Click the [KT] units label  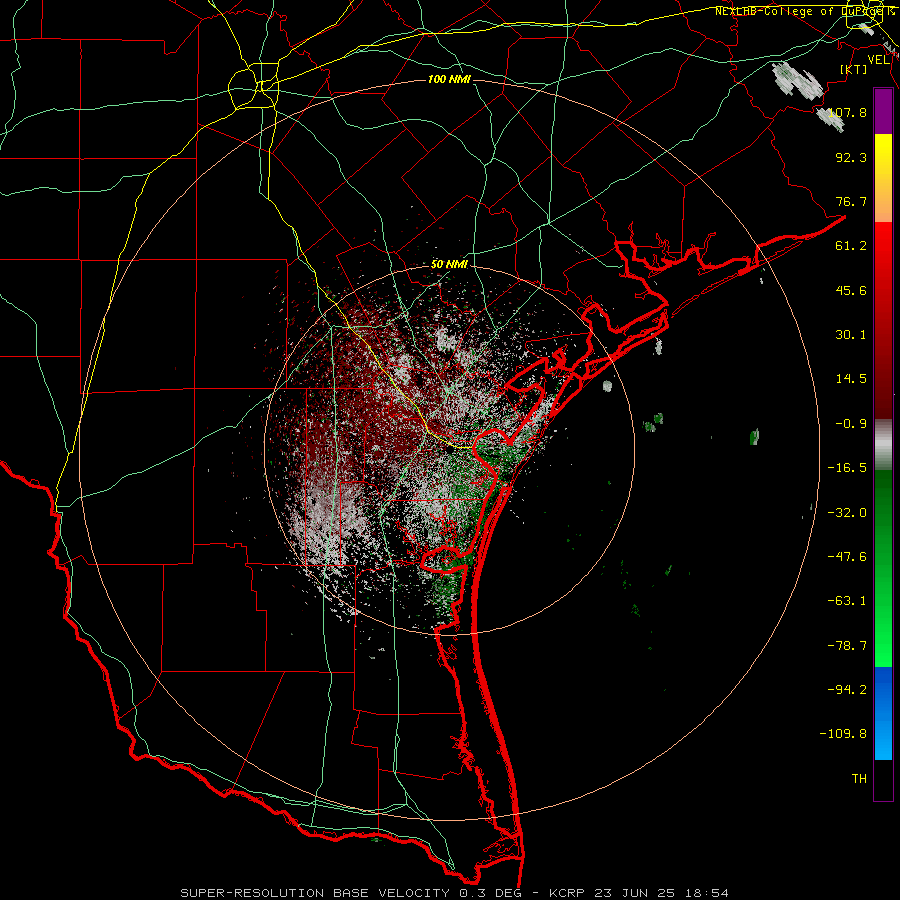coord(854,69)
